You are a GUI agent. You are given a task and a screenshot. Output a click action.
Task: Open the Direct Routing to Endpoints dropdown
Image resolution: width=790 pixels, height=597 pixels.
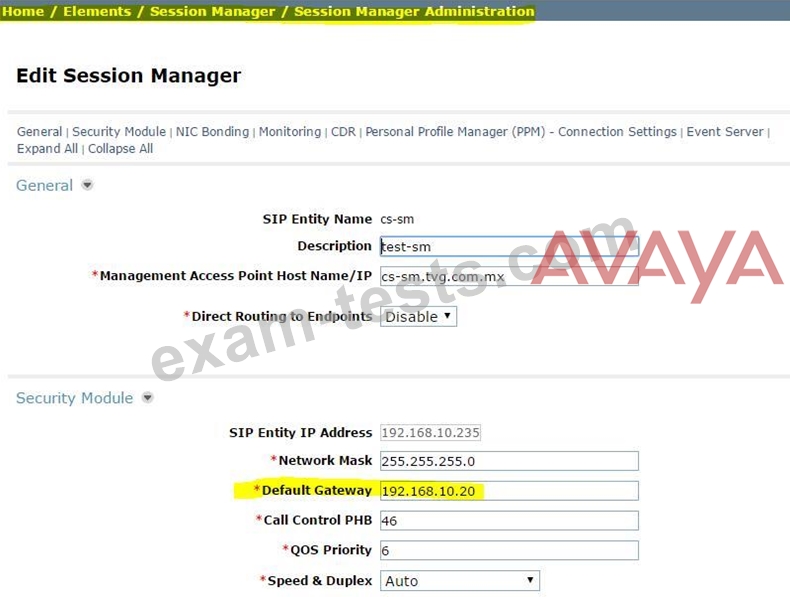pos(418,316)
